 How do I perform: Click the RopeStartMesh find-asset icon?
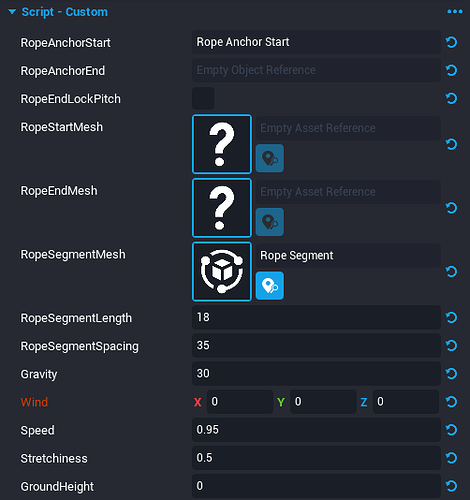270,158
